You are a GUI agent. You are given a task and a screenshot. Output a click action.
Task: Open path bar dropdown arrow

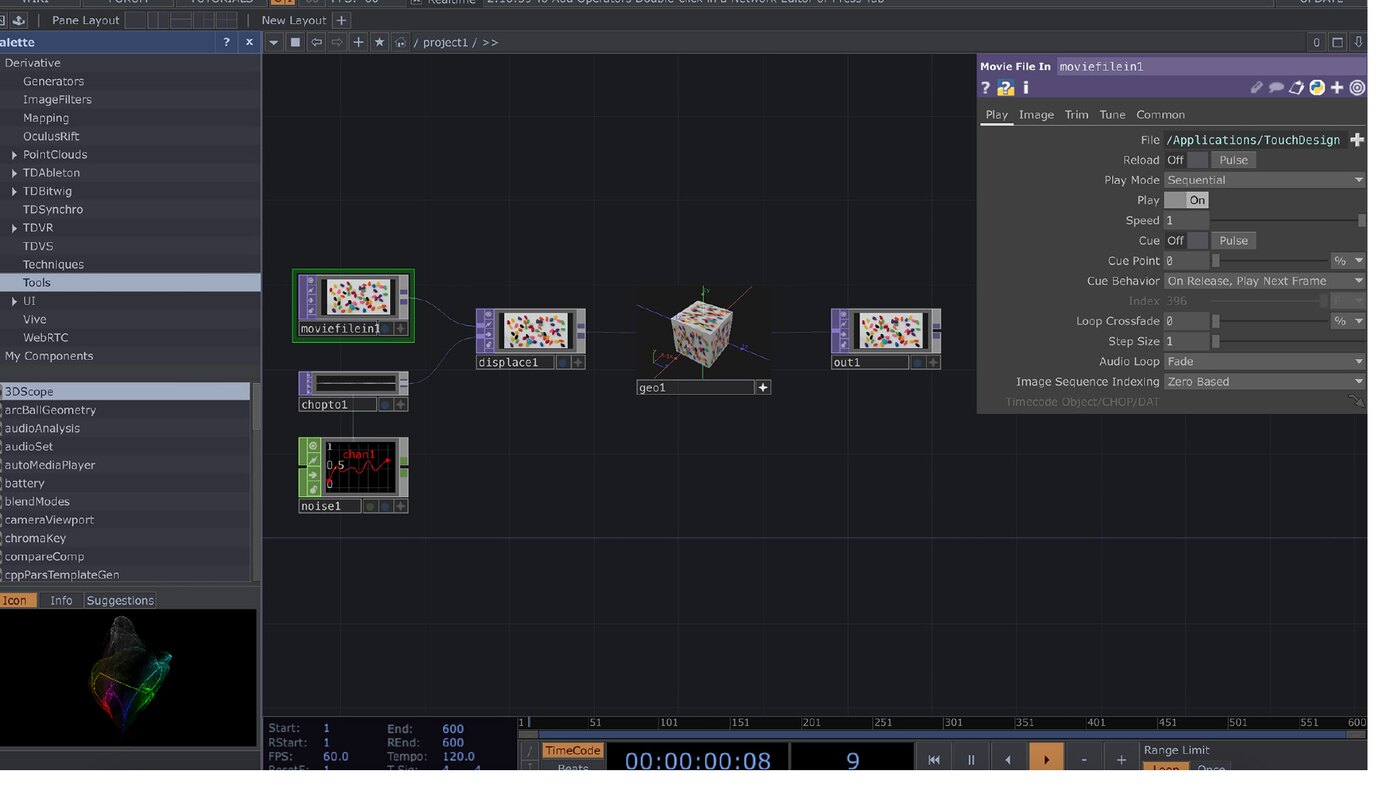click(274, 42)
